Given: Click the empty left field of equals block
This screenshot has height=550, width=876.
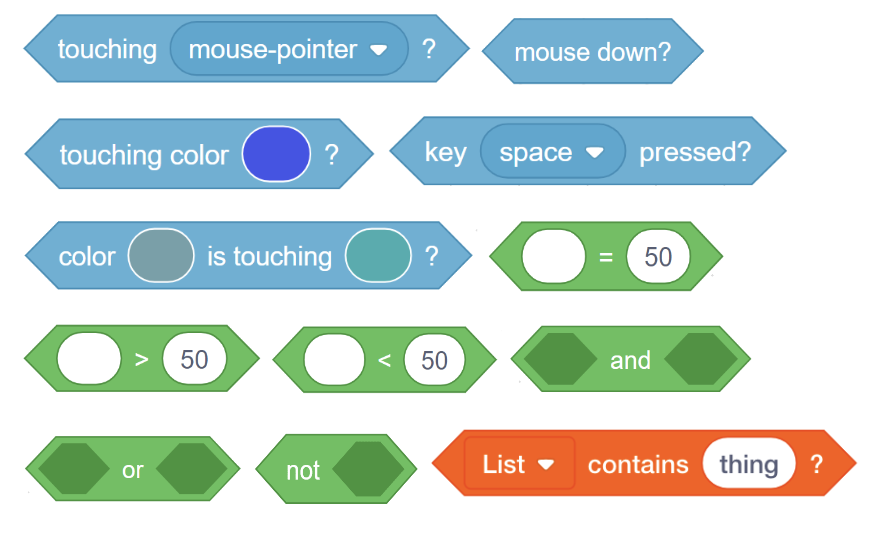Looking at the screenshot, I should pyautogui.click(x=553, y=257).
